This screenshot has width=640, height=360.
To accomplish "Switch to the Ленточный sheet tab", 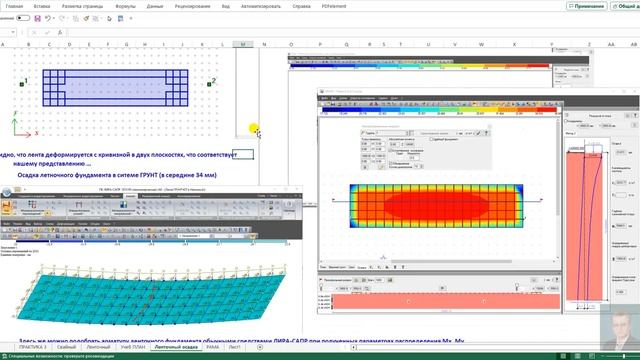I will pyautogui.click(x=98, y=347).
